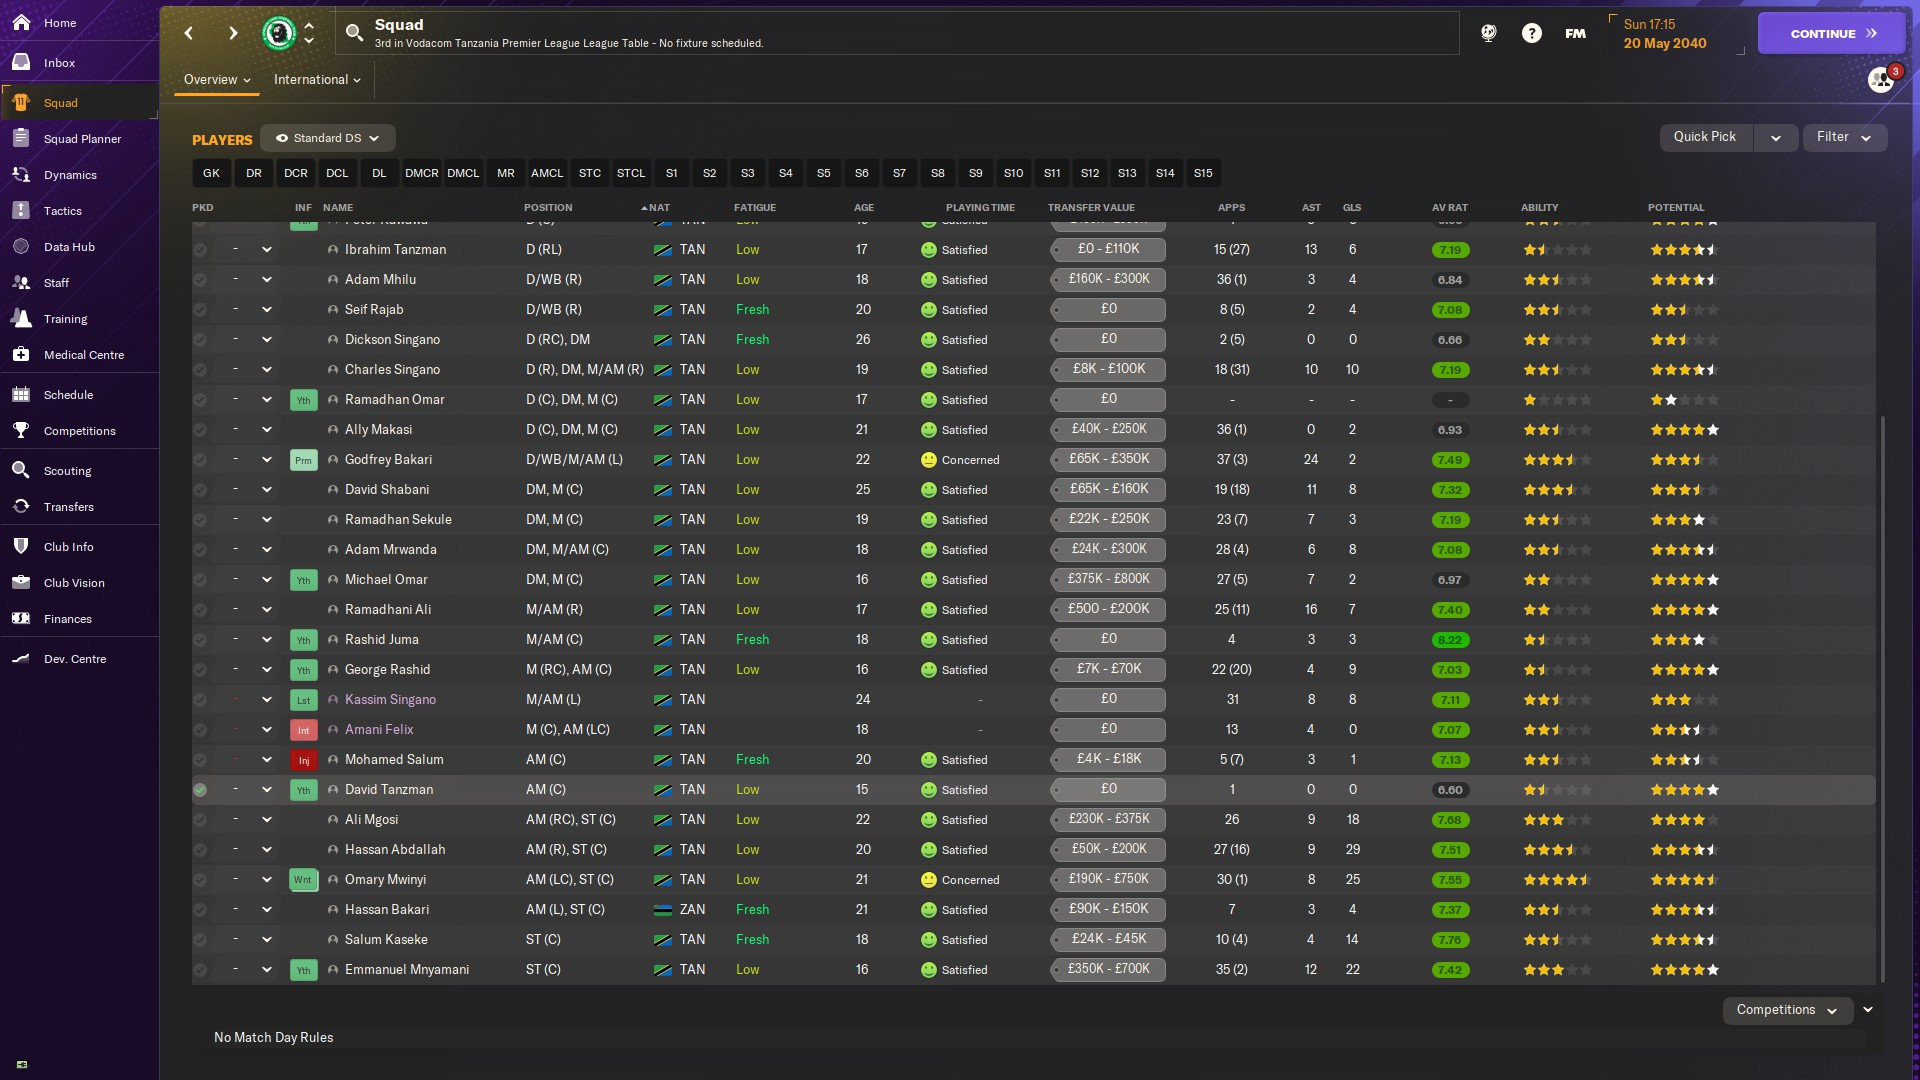
Task: Click the search magnifier icon
Action: coord(354,33)
